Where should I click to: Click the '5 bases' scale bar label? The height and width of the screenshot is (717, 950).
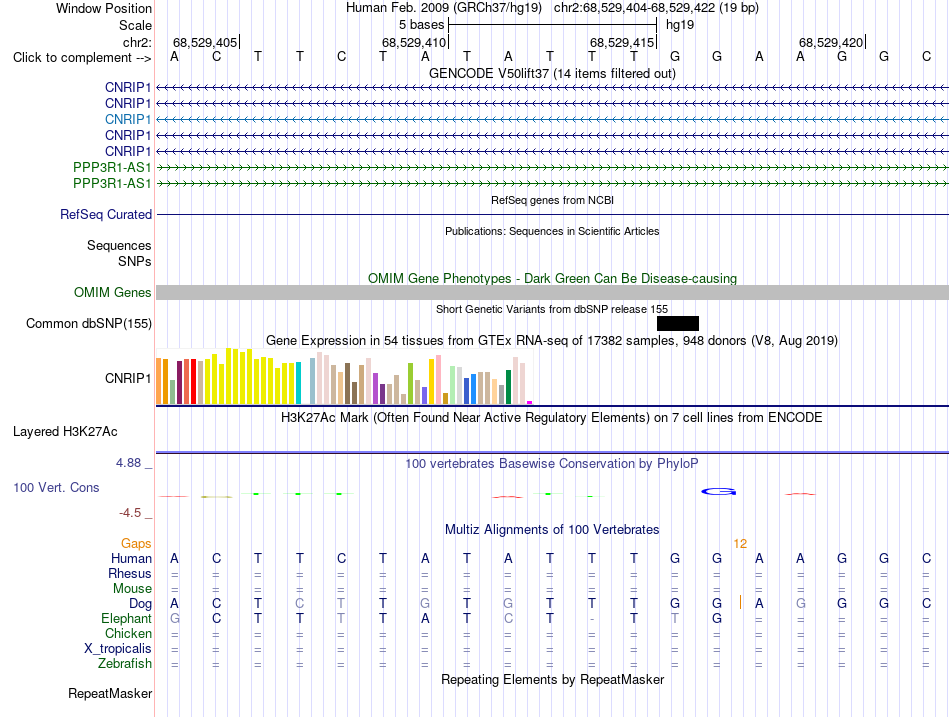tap(421, 25)
